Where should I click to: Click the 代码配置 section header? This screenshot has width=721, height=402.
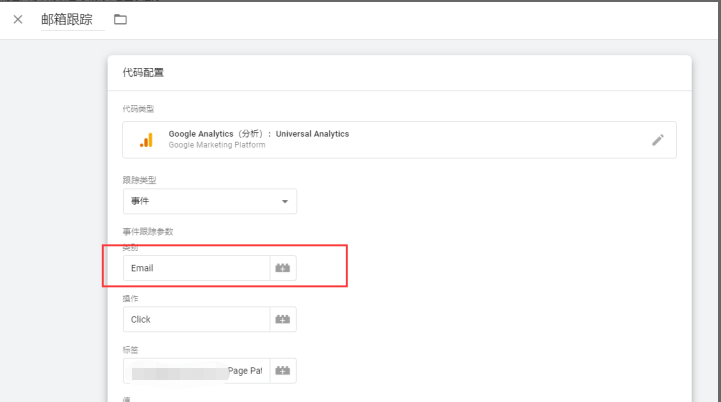[x=143, y=73]
